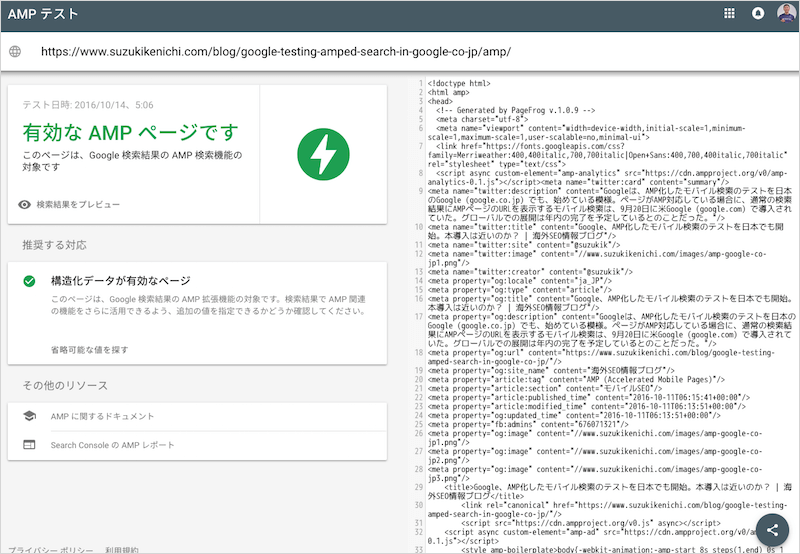Click the og:updated_time meta line
Viewport: 800px width, 554px height.
point(574,416)
